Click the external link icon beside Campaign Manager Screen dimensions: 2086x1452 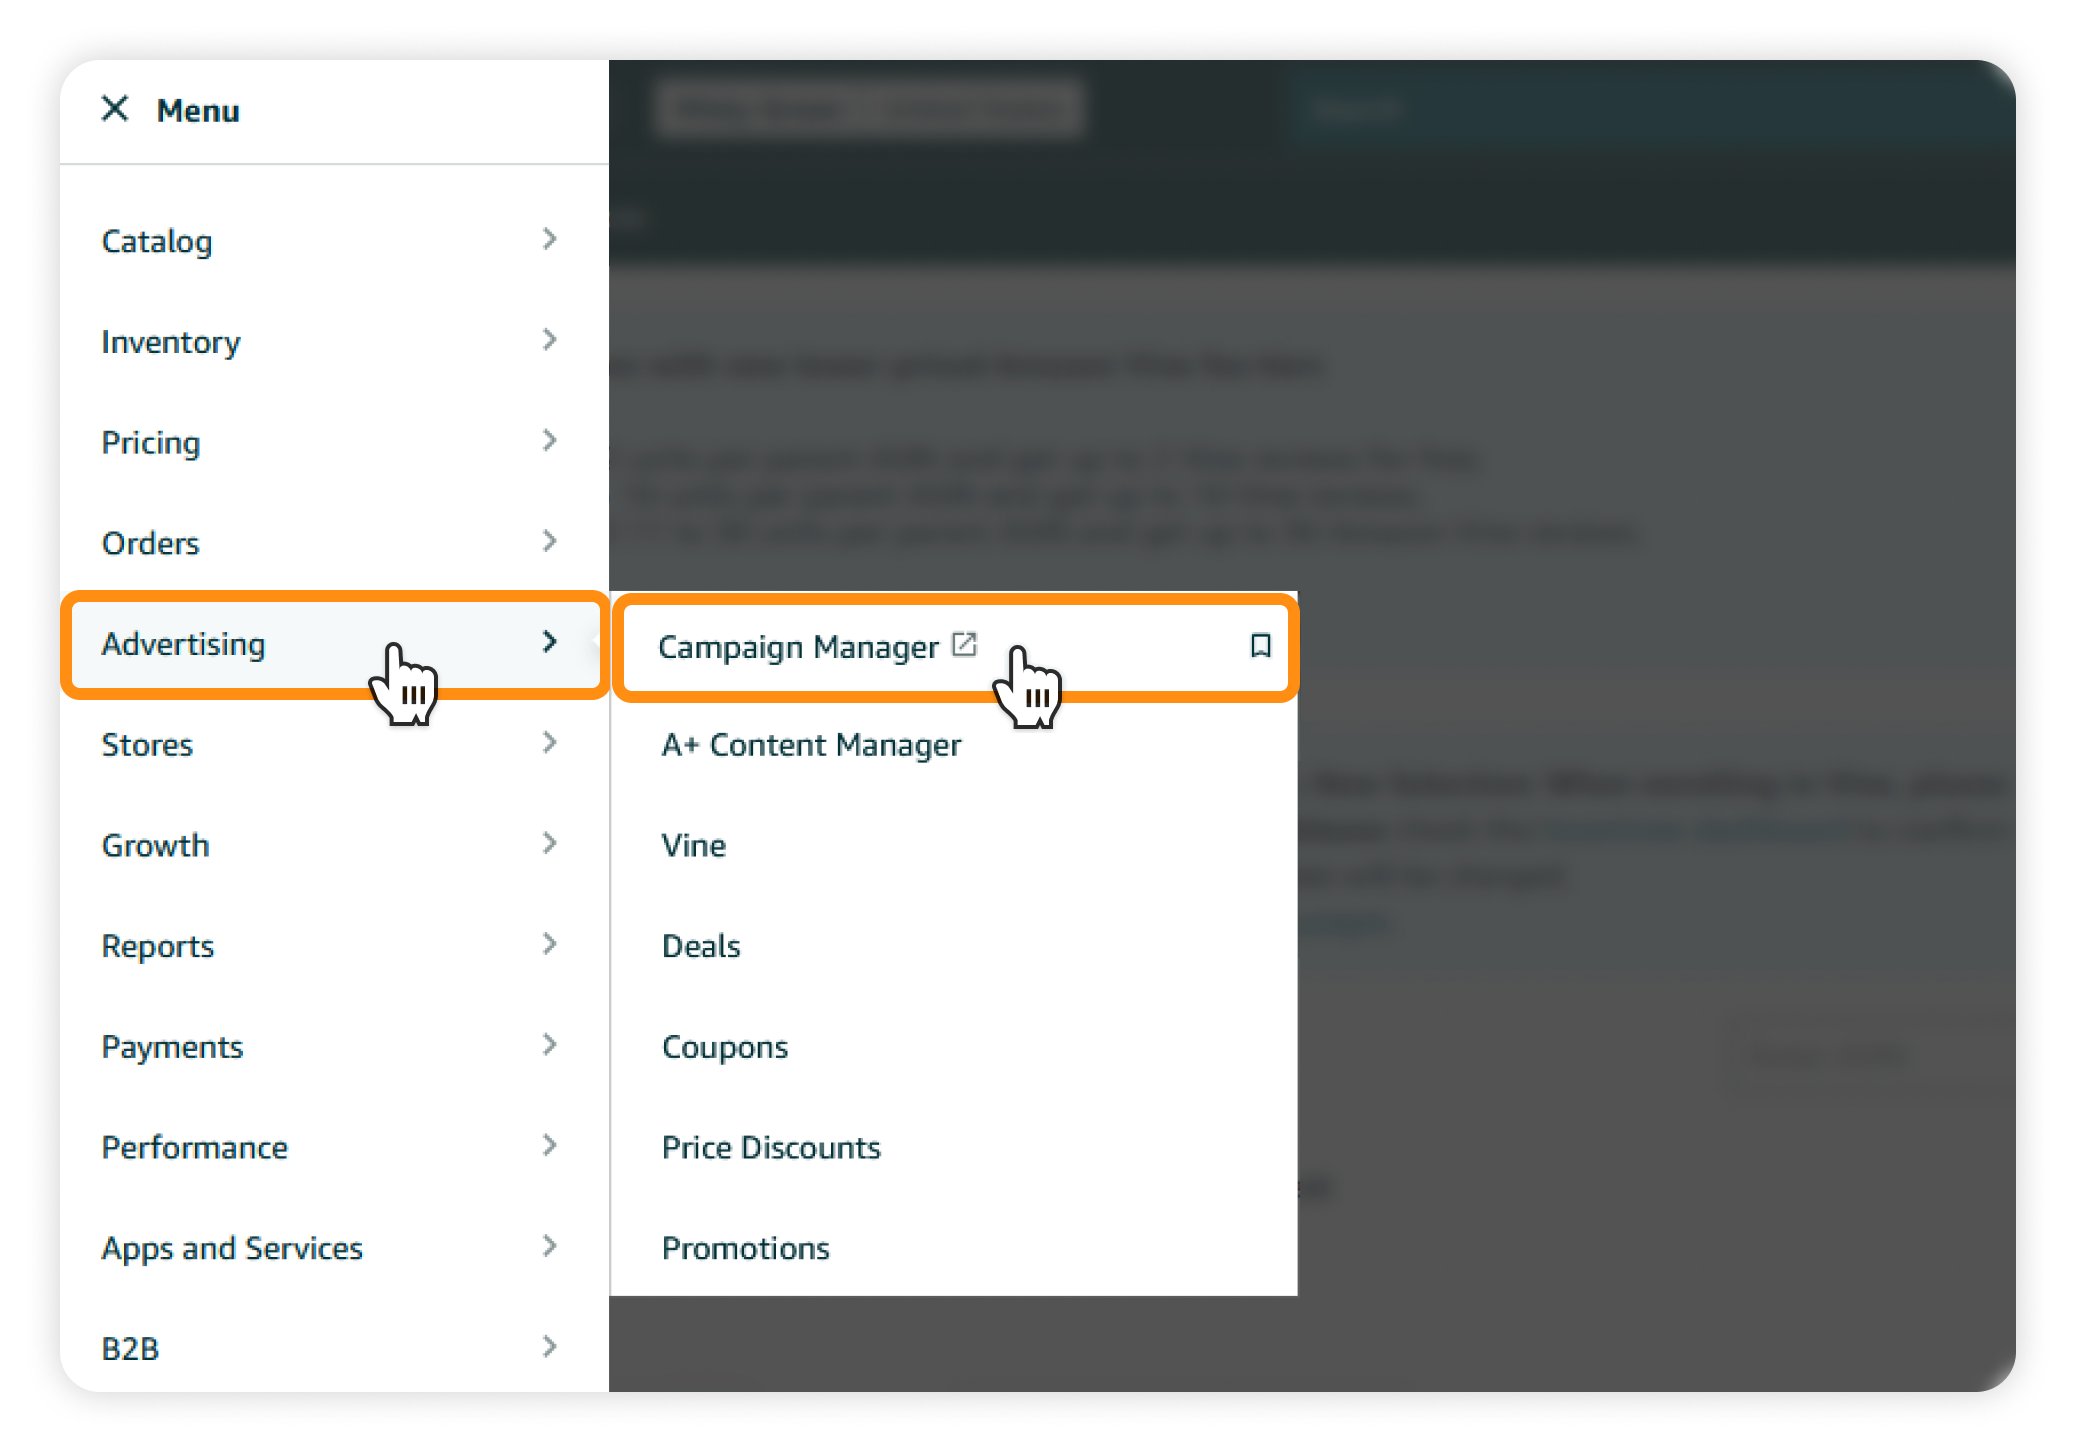point(963,645)
